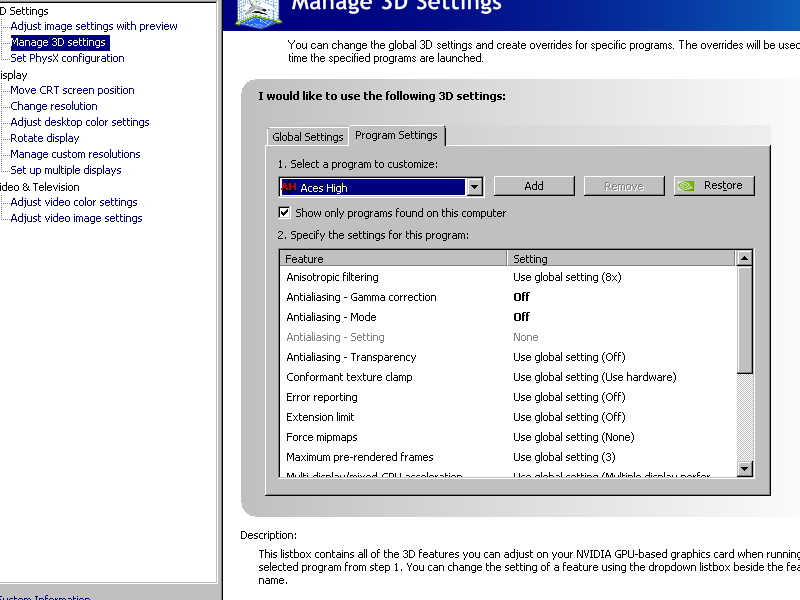Image resolution: width=800 pixels, height=600 pixels.
Task: Select the Force mipmaps feature
Action: [x=321, y=437]
